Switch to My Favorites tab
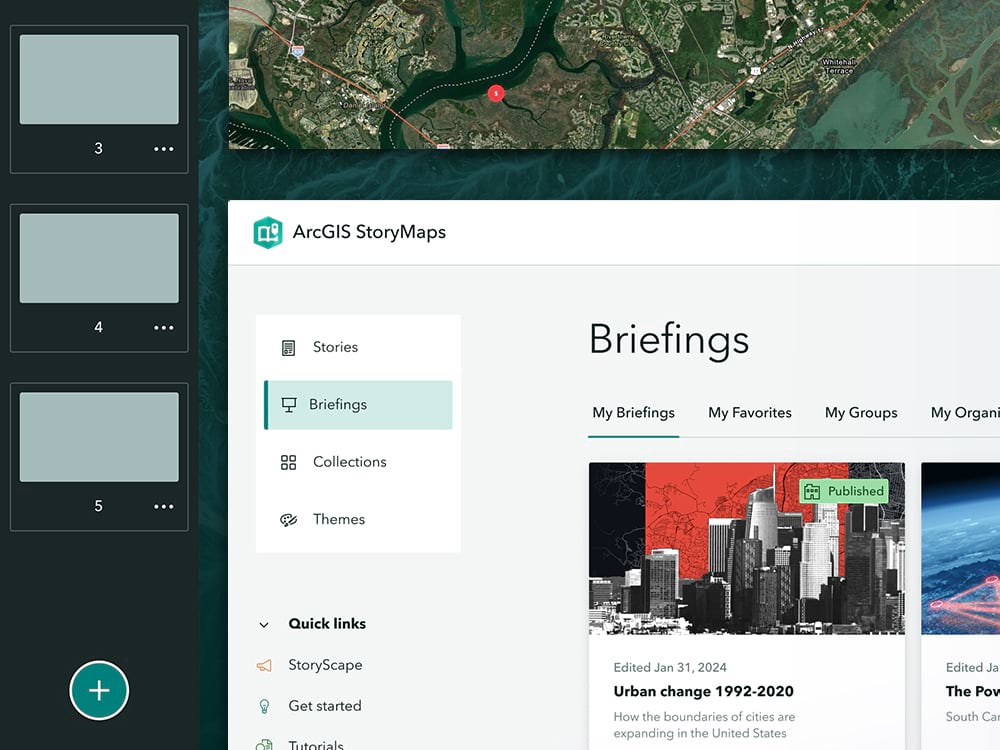 point(749,413)
